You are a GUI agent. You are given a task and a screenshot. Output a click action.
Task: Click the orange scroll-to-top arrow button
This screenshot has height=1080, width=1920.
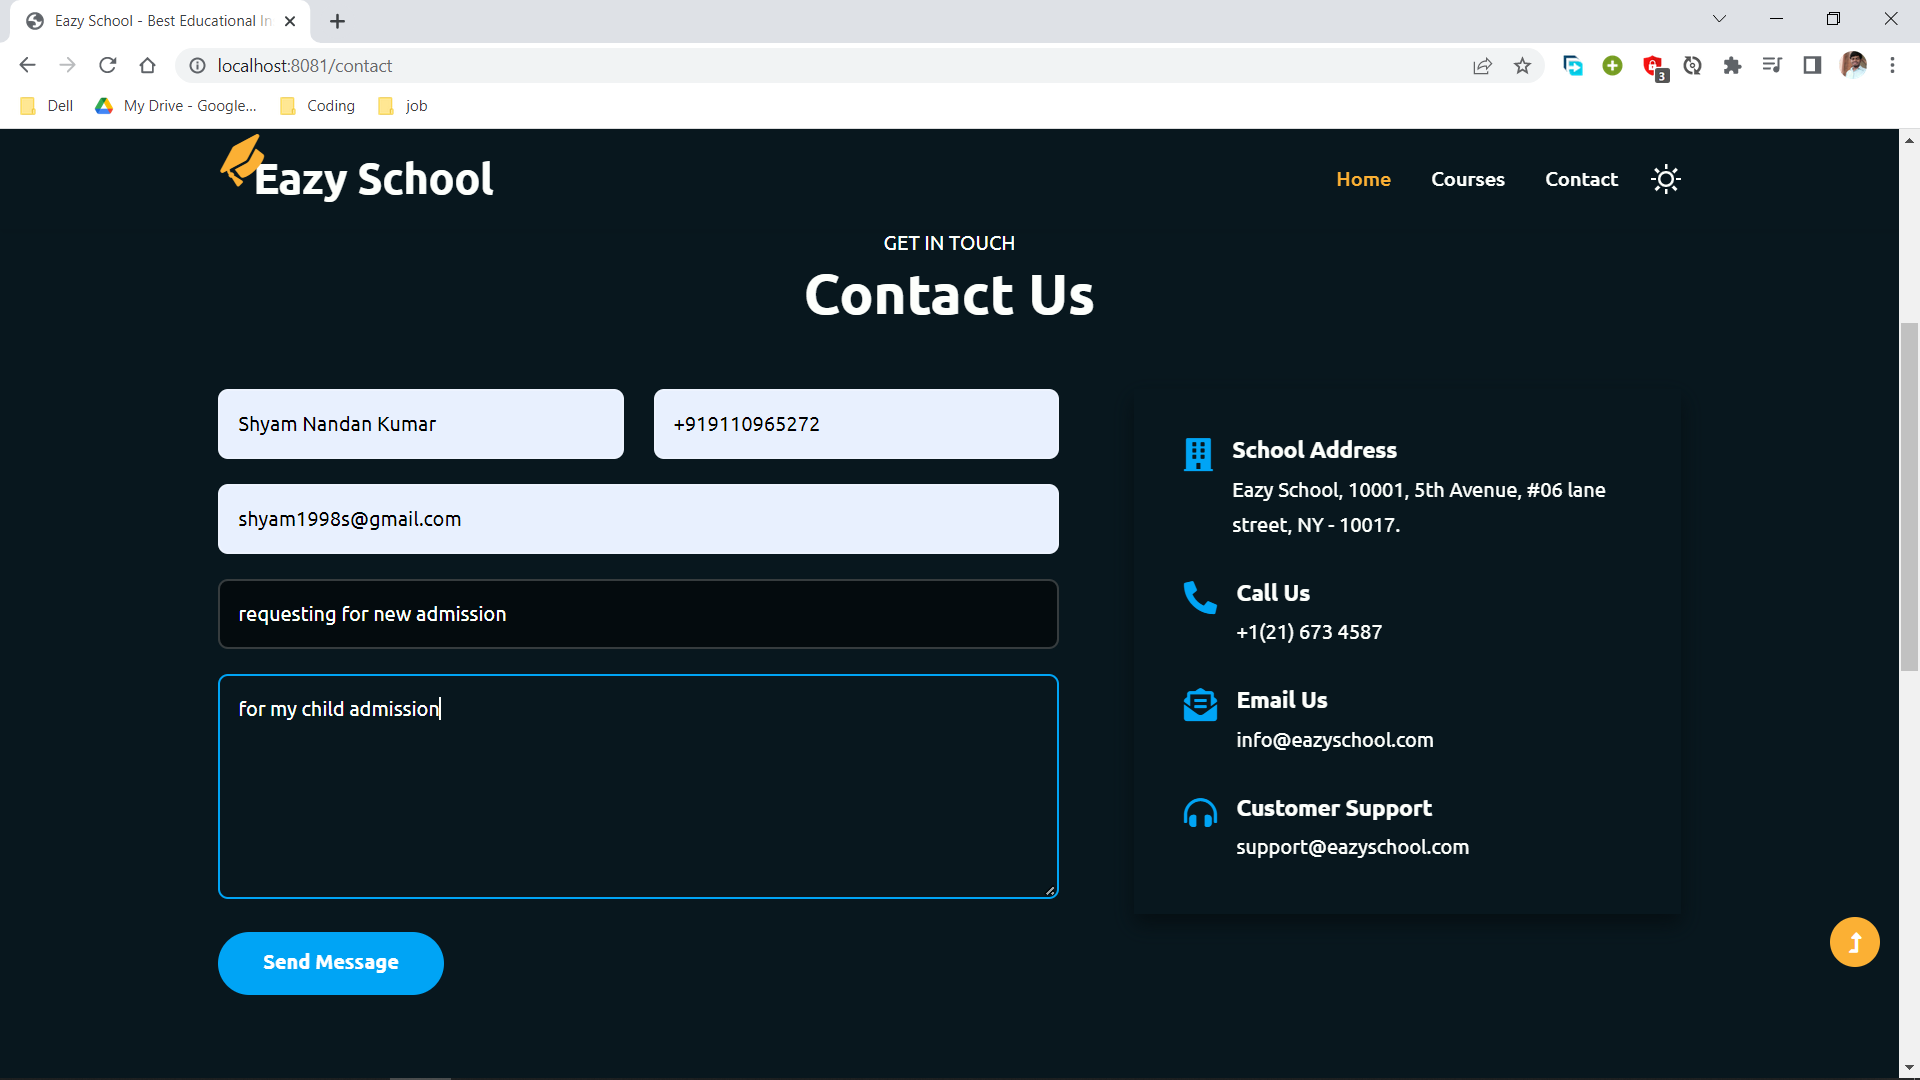click(x=1855, y=941)
